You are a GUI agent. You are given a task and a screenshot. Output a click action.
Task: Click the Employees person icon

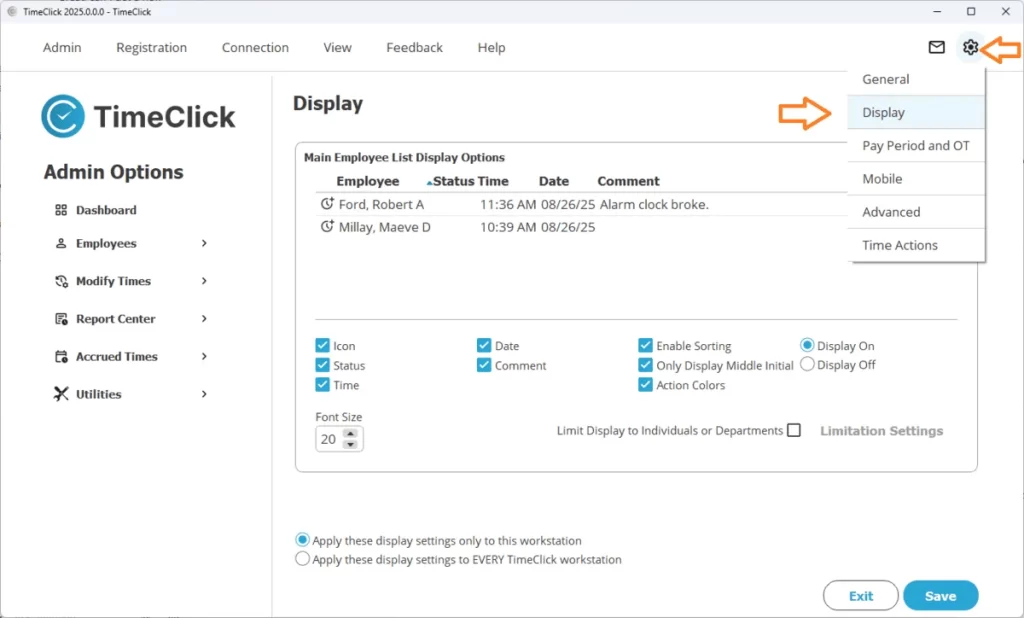coord(61,244)
